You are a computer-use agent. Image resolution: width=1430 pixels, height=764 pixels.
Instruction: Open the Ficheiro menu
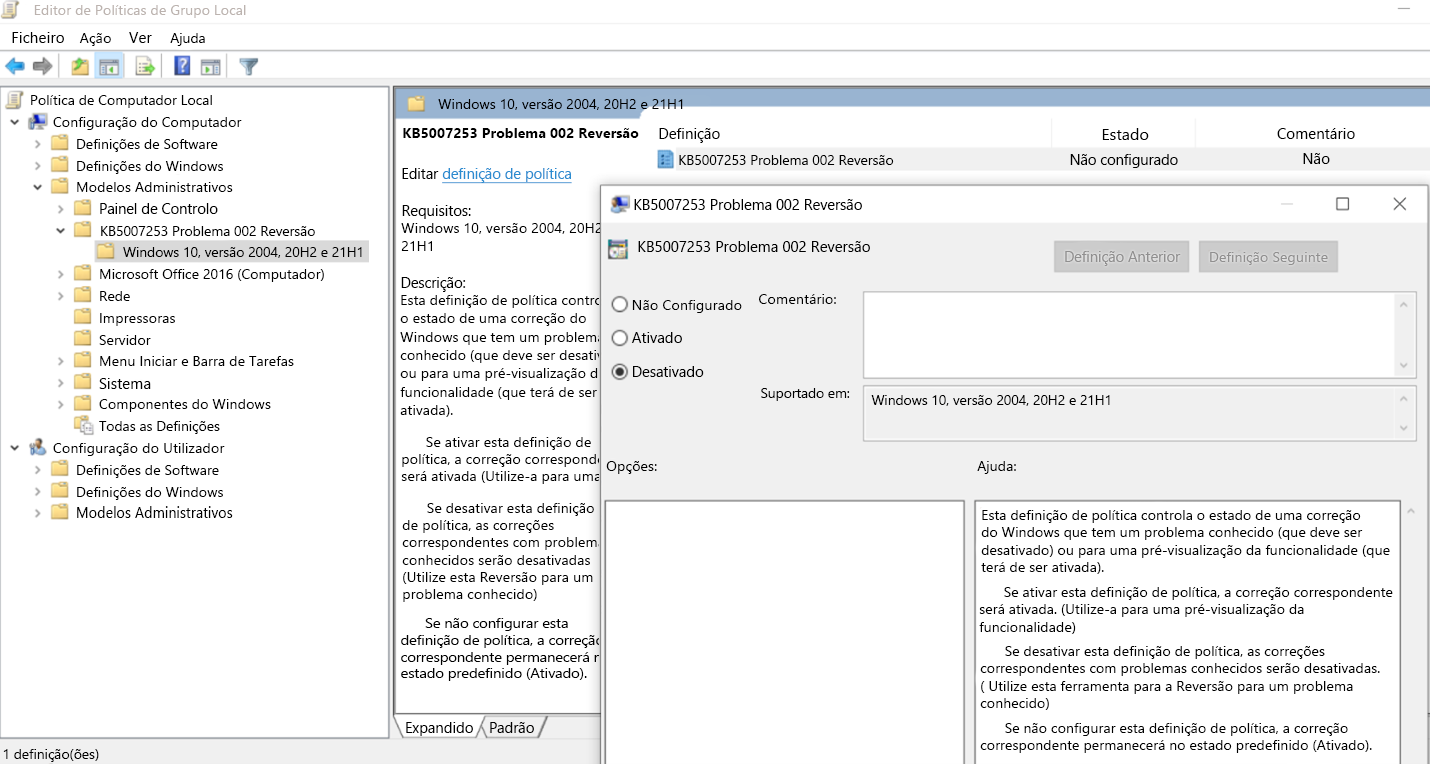38,38
